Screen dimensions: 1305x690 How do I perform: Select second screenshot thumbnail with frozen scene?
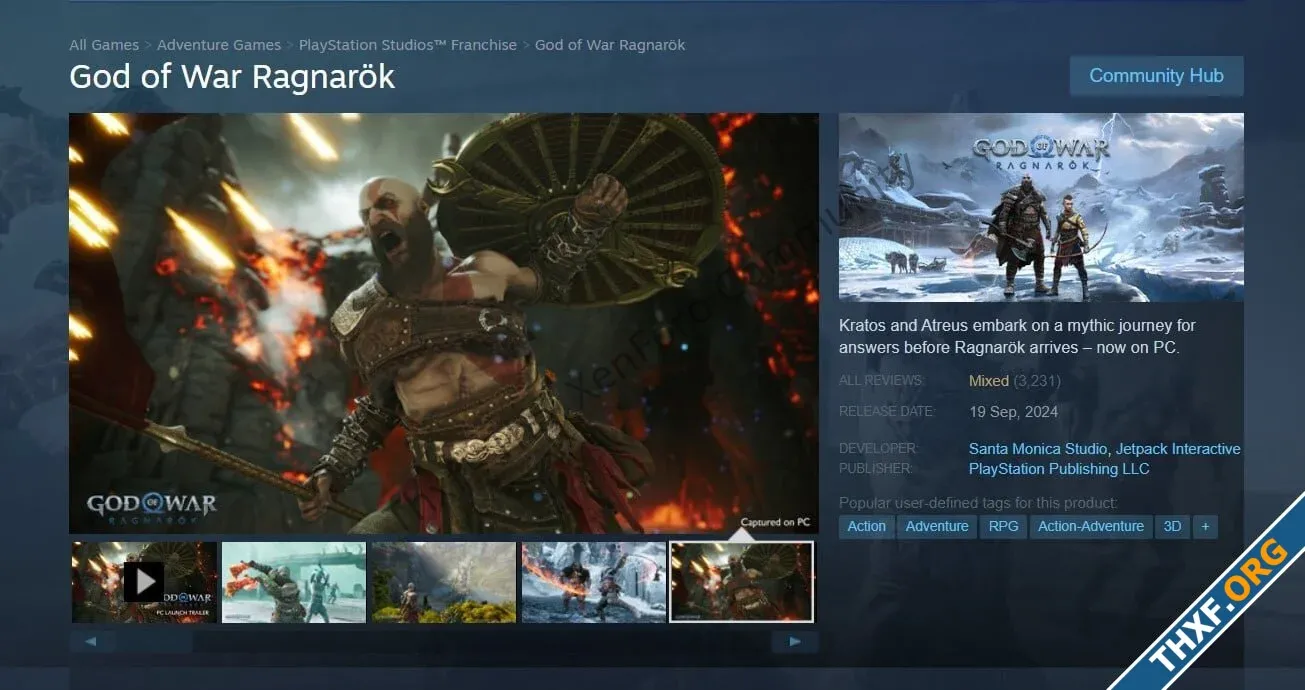294,582
